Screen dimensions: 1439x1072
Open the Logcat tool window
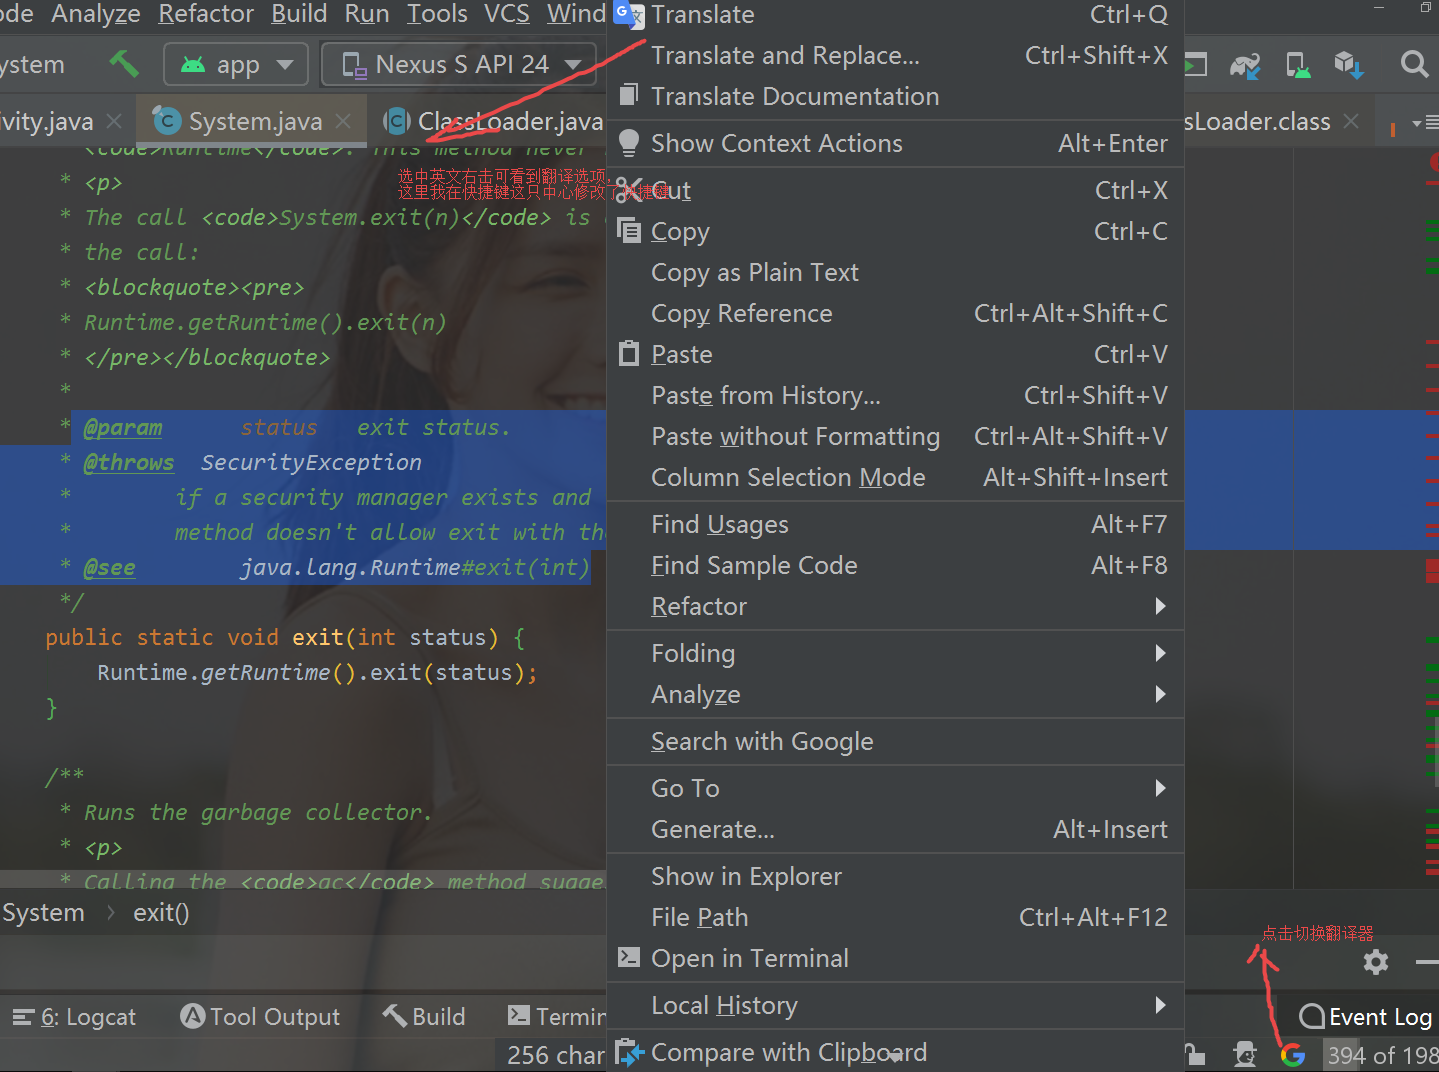click(74, 1017)
